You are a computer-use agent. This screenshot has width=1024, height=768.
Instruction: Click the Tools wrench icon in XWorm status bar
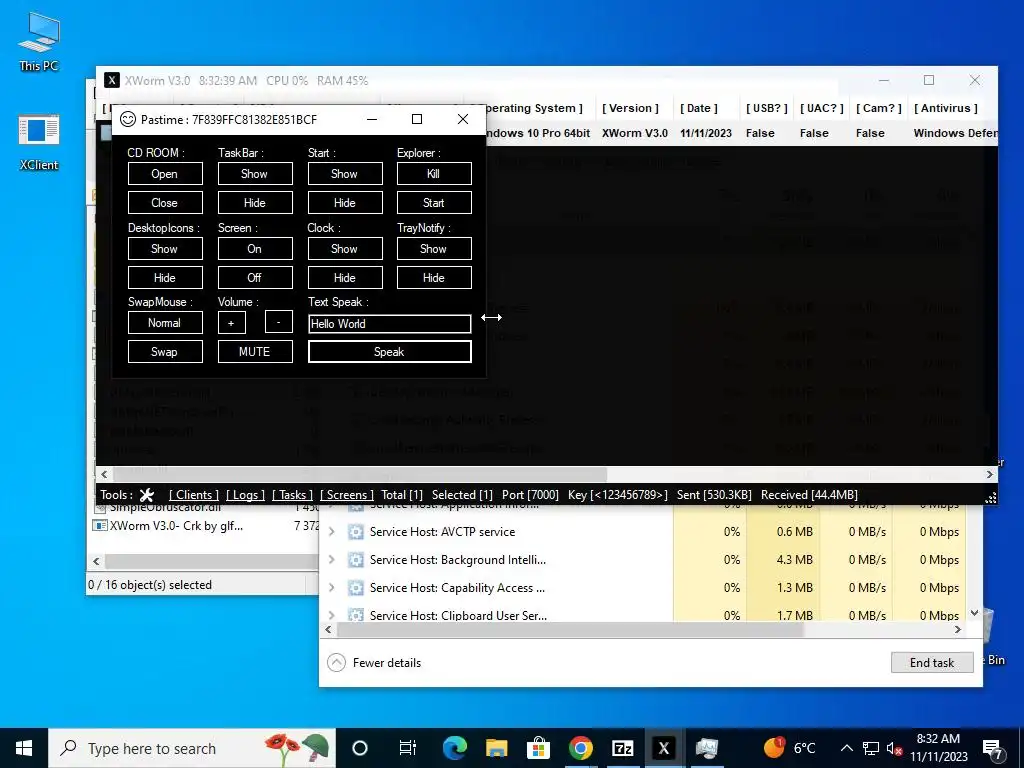tap(147, 495)
